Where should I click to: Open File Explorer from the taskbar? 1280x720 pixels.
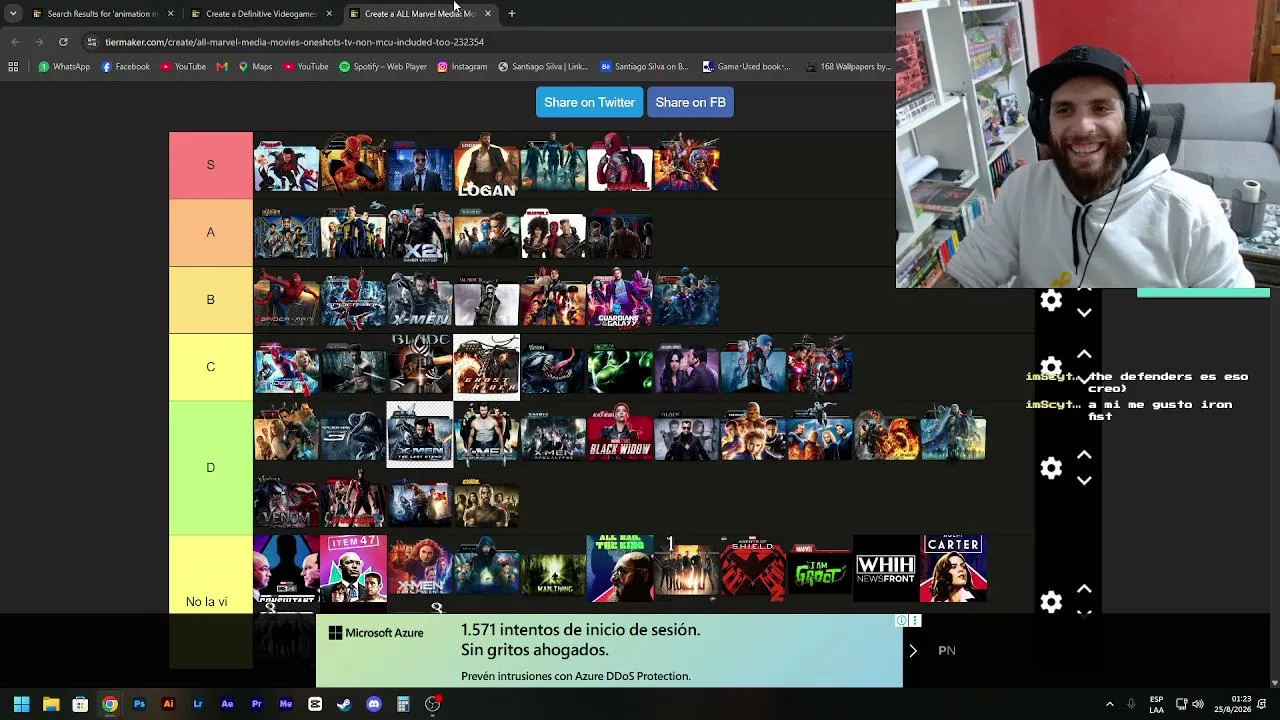point(51,704)
